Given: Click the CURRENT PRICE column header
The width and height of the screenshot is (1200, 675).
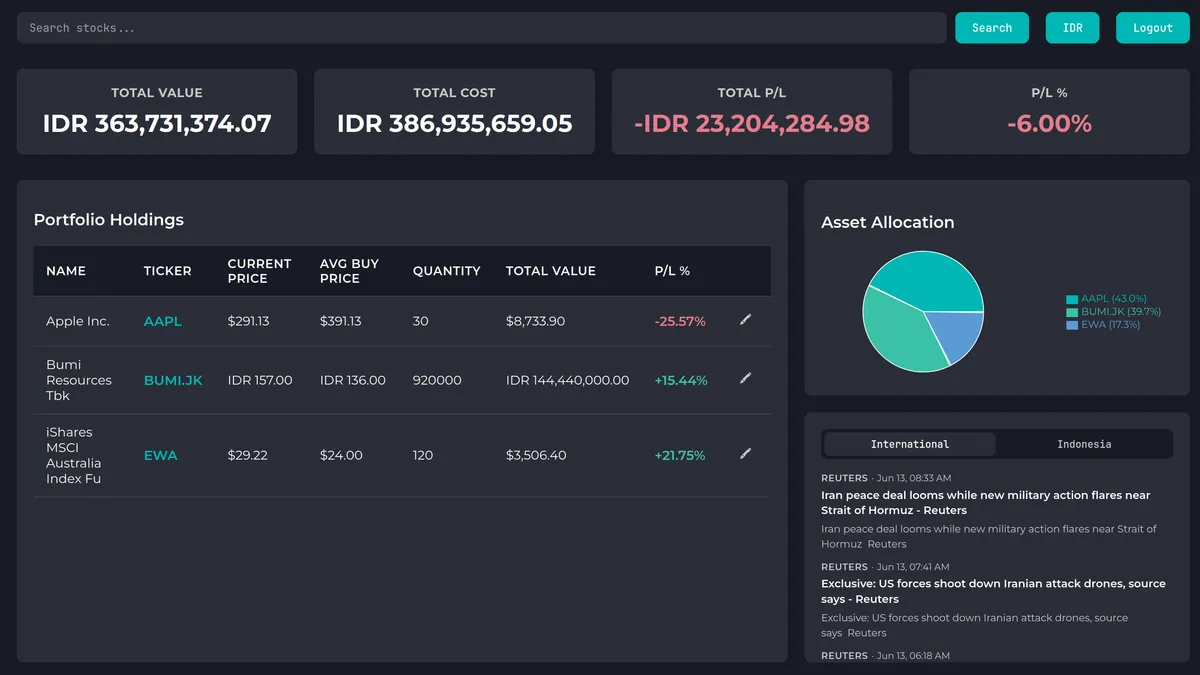Looking at the screenshot, I should pyautogui.click(x=259, y=271).
